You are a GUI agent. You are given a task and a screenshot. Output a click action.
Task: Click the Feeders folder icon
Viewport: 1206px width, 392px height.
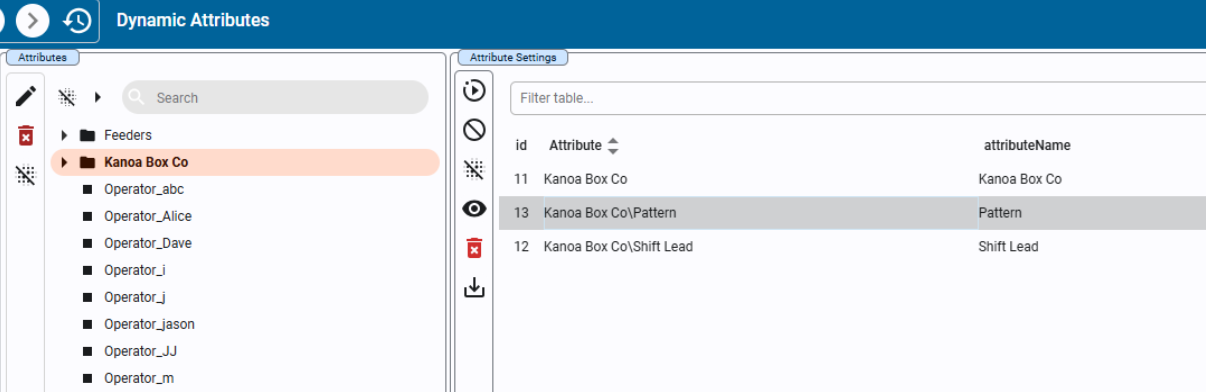(87, 135)
